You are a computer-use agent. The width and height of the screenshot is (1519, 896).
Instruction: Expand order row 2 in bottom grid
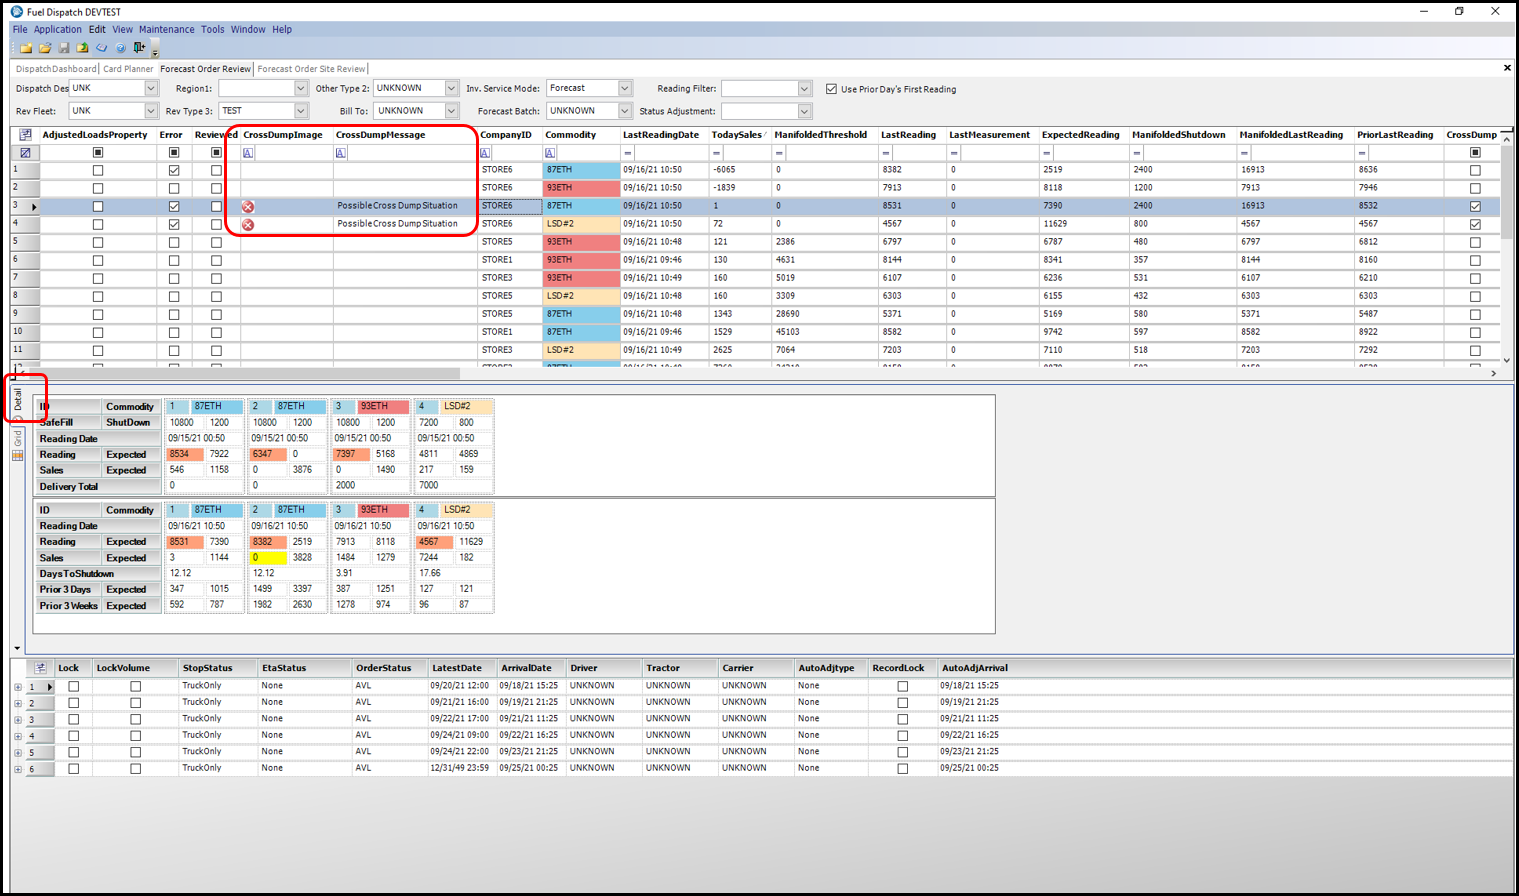tap(18, 704)
